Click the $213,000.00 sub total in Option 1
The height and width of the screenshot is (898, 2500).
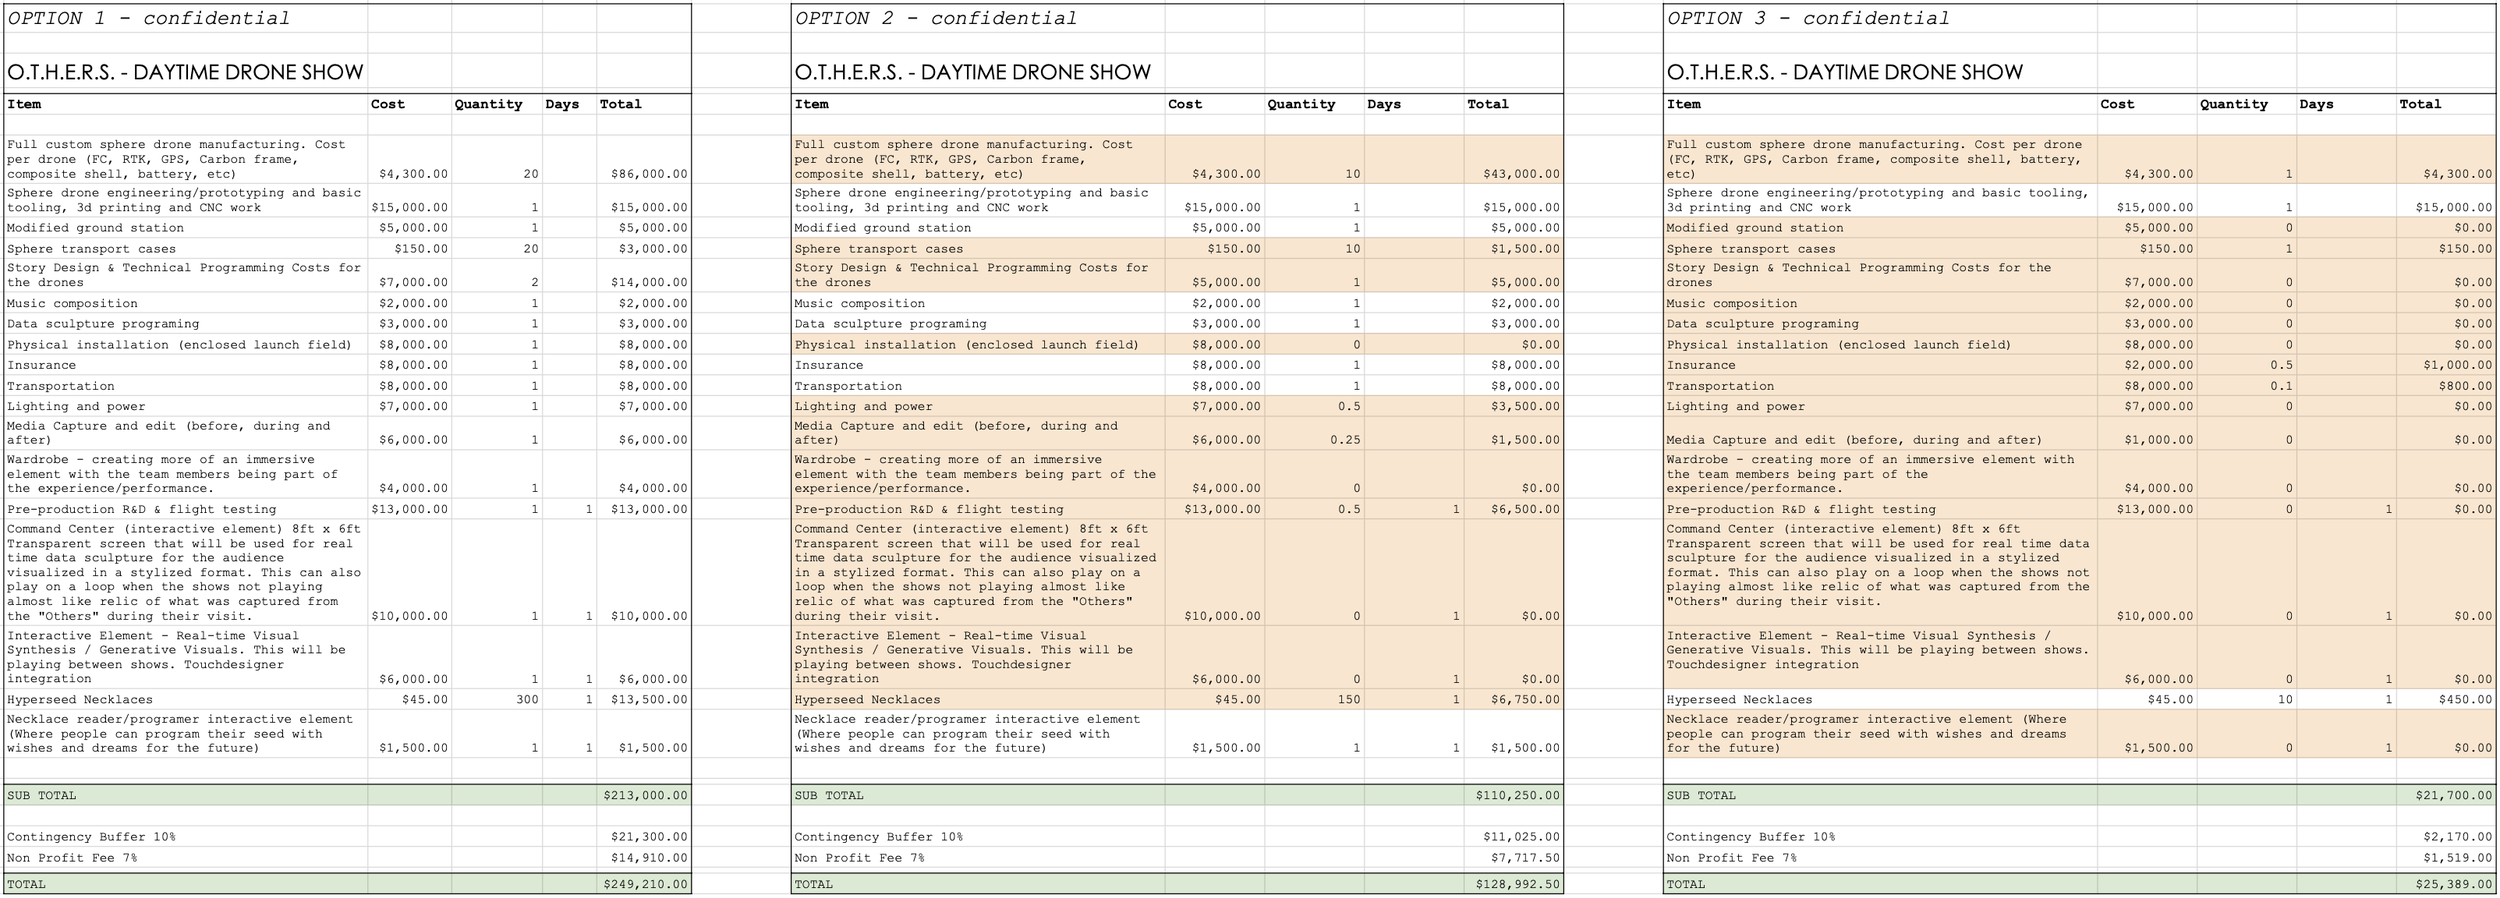(645, 796)
